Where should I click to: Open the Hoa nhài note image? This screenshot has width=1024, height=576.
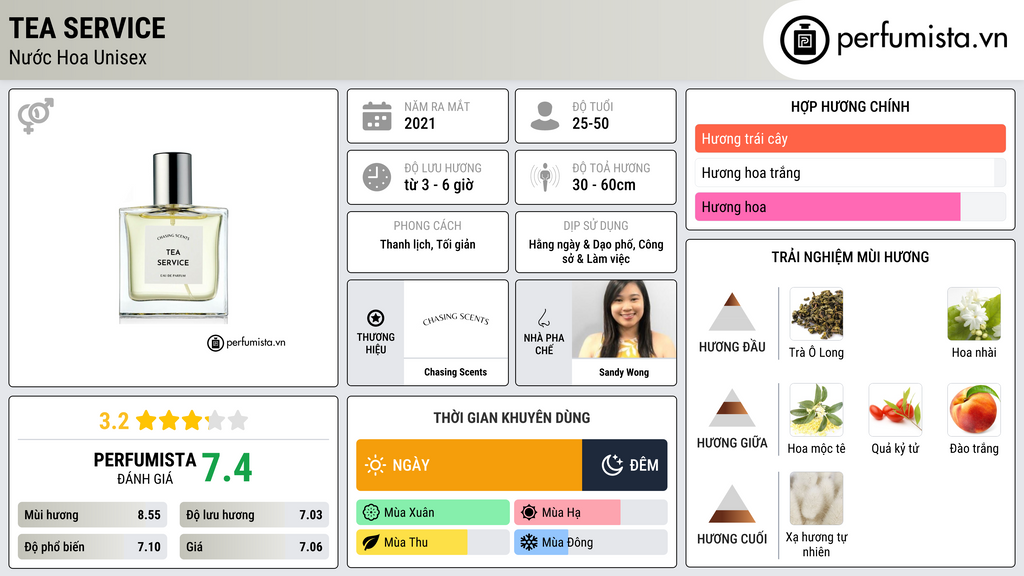[974, 314]
